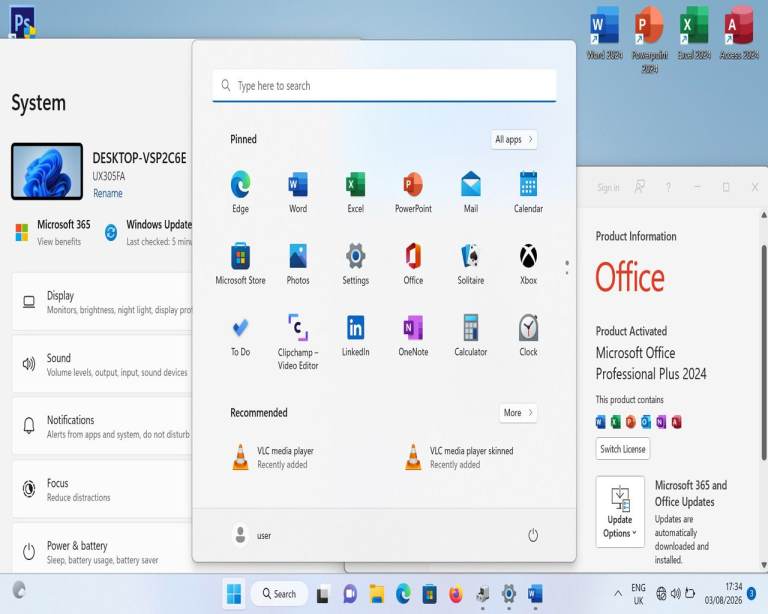768x614 pixels.
Task: Open Excel 2024 desktop shortcut
Action: click(x=694, y=33)
